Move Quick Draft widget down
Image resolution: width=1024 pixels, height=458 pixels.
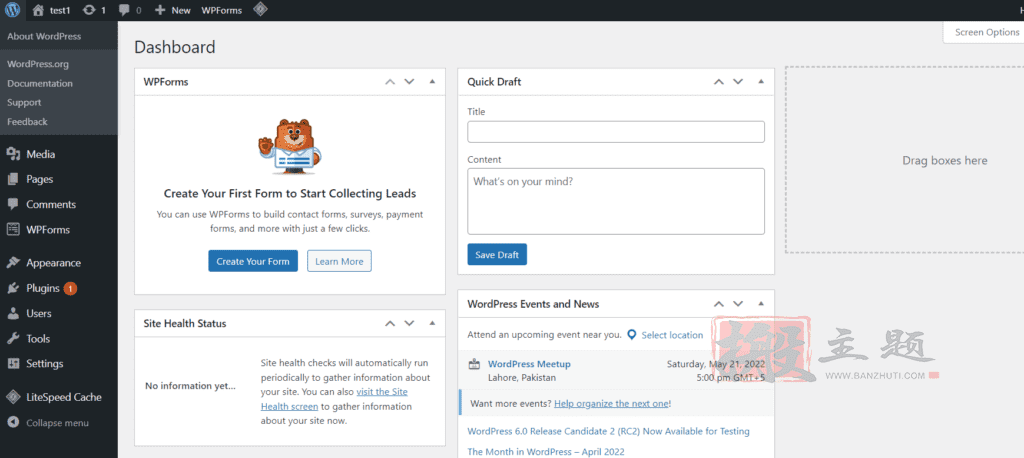click(x=738, y=82)
